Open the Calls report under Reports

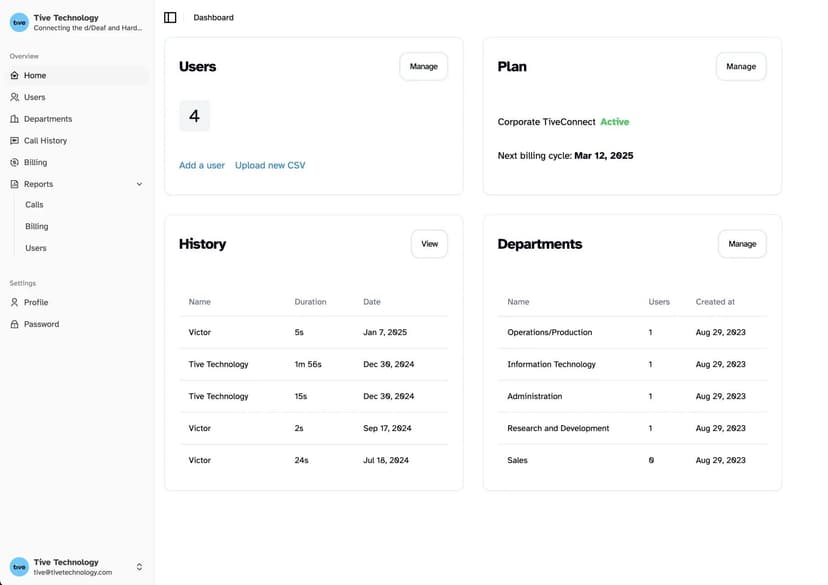pos(35,204)
